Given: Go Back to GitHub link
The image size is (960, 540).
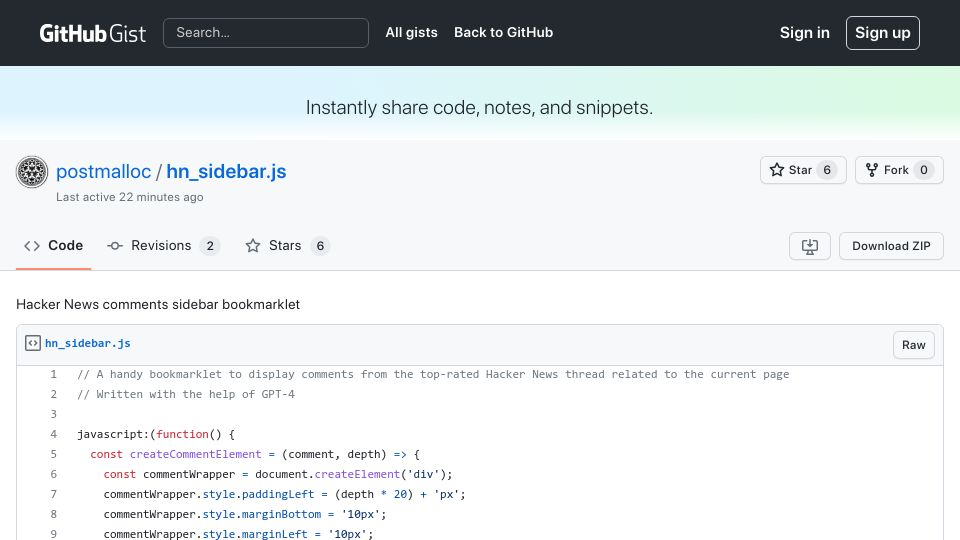Looking at the screenshot, I should coord(503,32).
